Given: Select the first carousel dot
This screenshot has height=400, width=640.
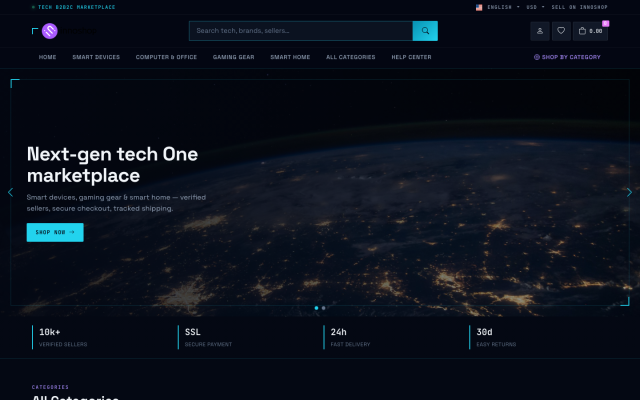Looking at the screenshot, I should click(x=316, y=308).
